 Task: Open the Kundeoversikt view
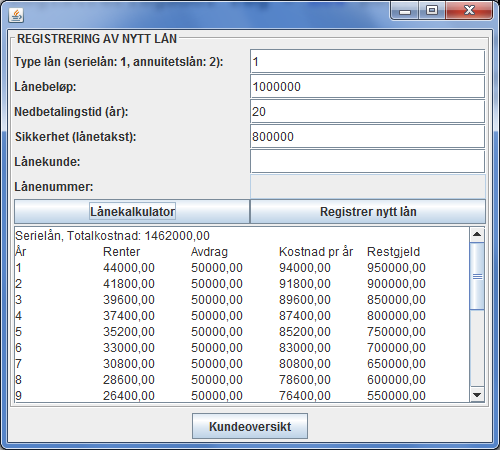point(250,426)
